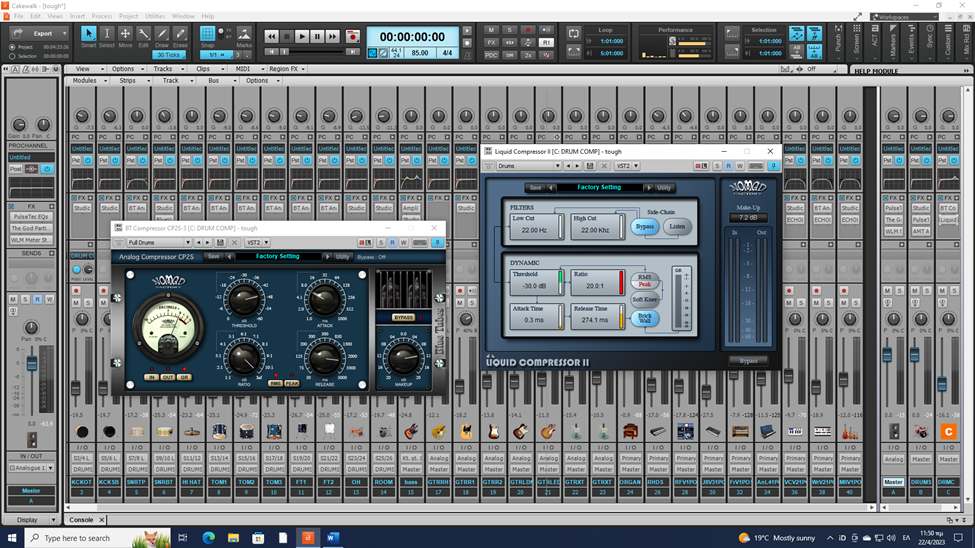Click Save in the Liquid Compressor header
The height and width of the screenshot is (548, 975).
[x=535, y=188]
